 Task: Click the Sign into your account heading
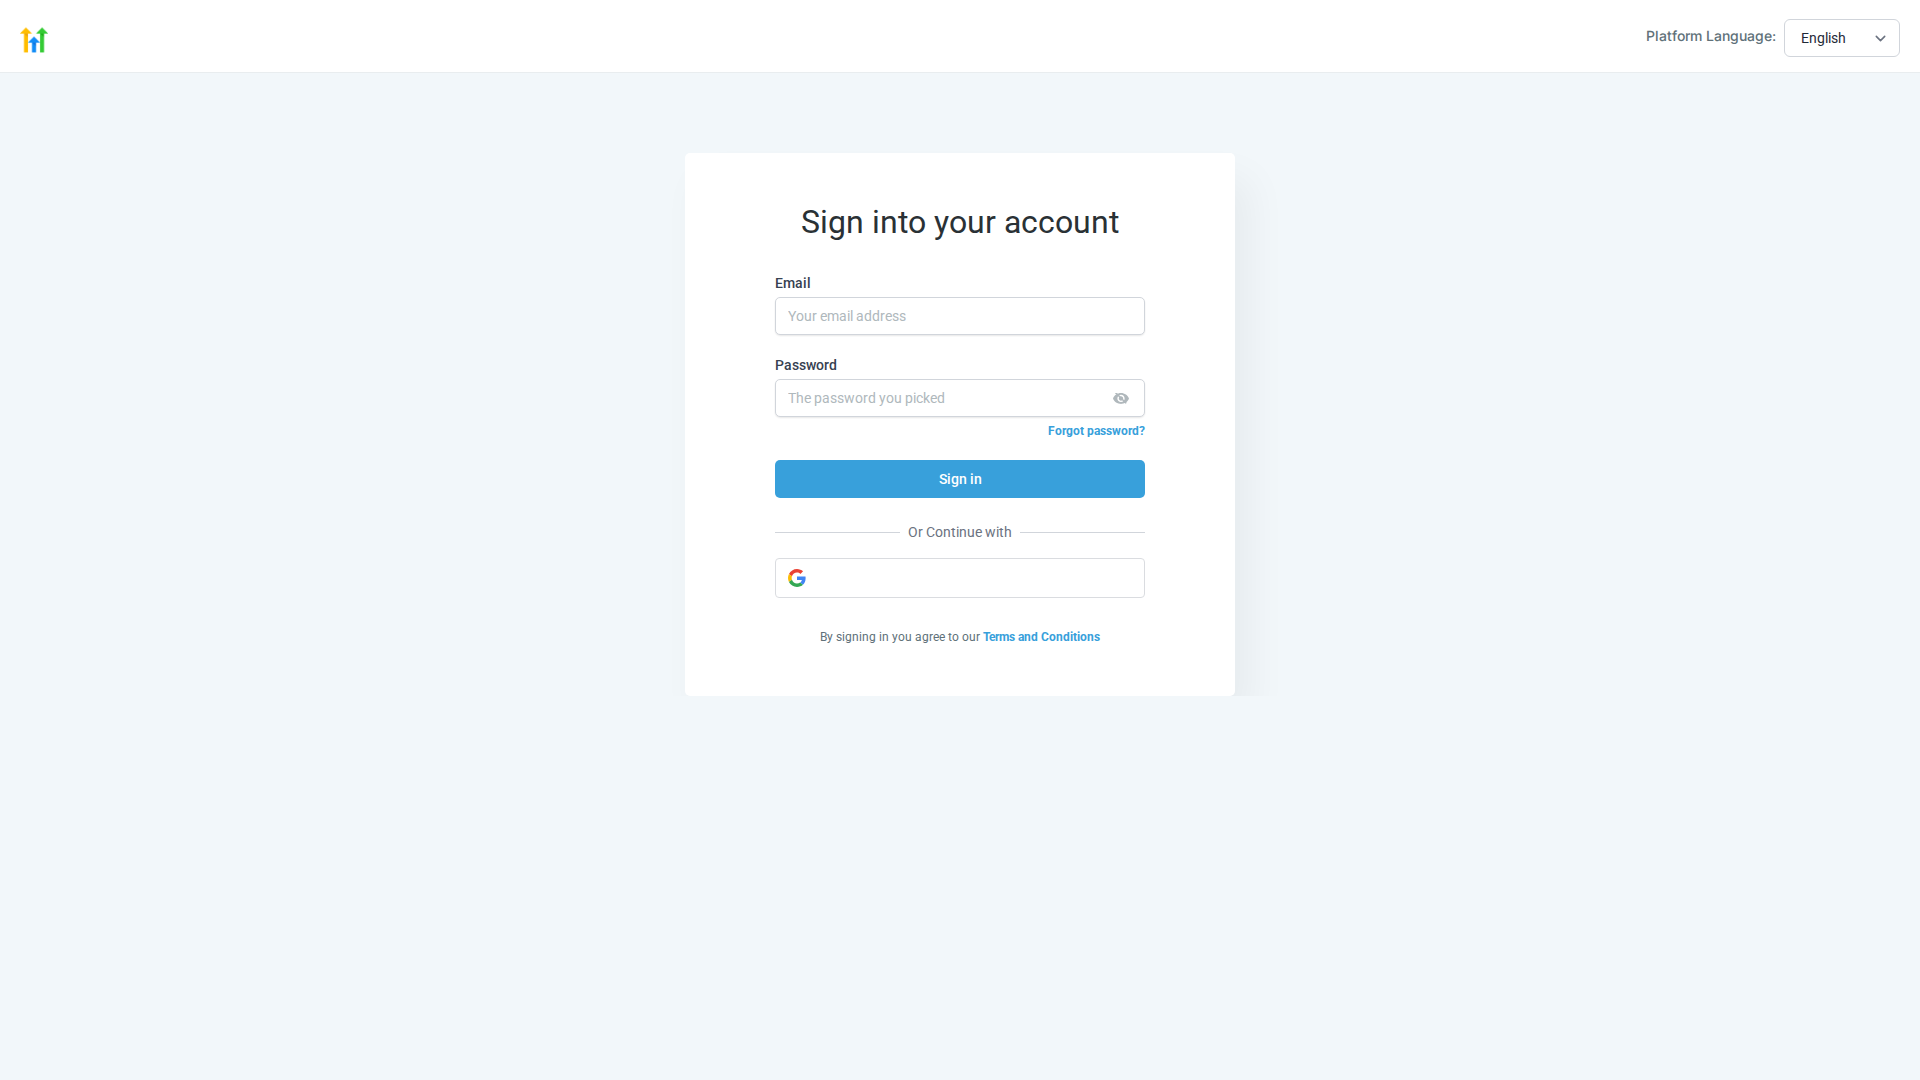point(959,222)
